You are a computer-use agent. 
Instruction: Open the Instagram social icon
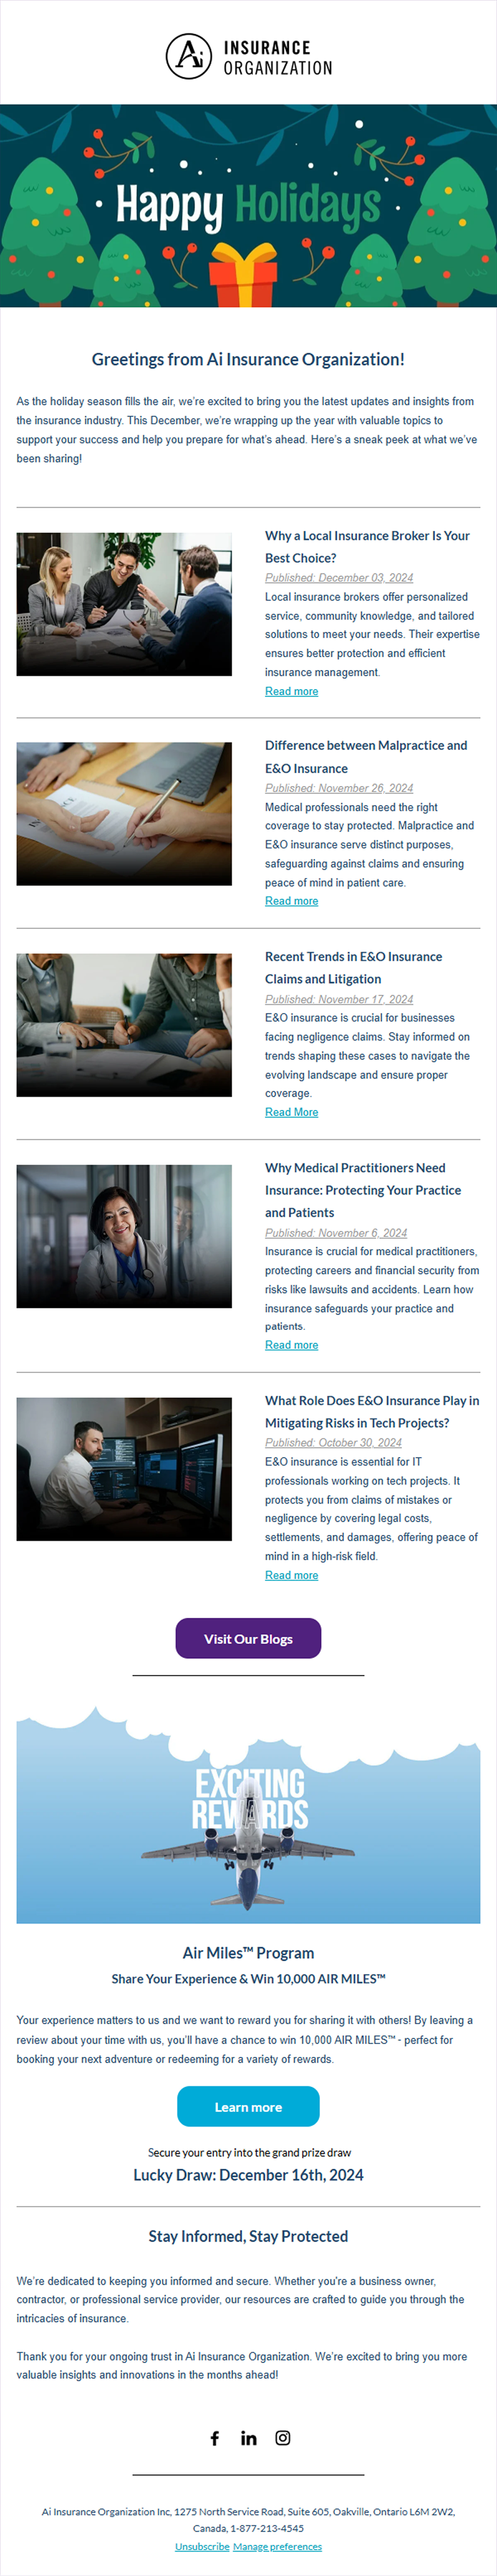tap(283, 2438)
